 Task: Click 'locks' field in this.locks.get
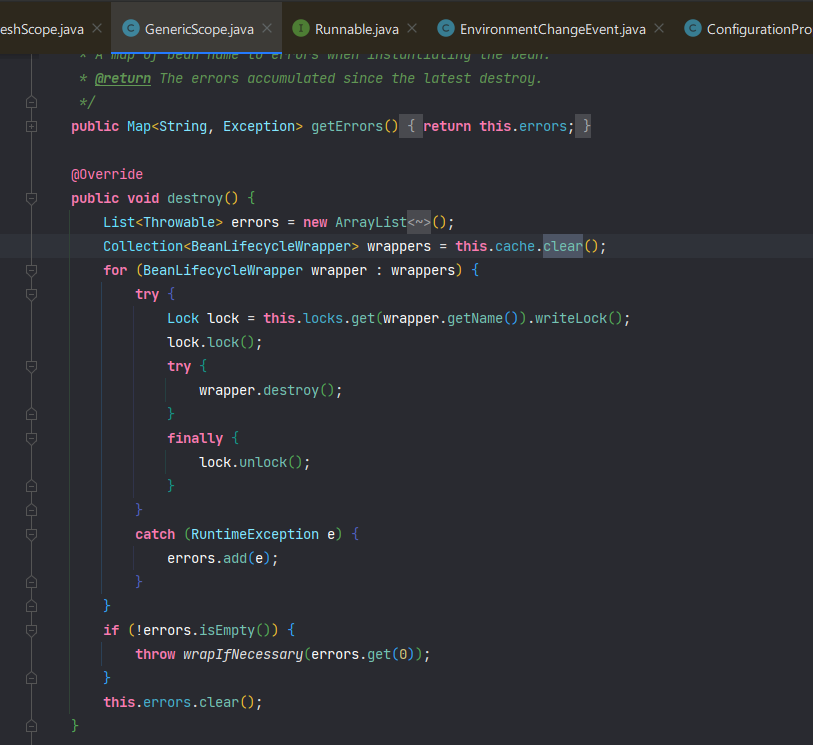coord(323,318)
